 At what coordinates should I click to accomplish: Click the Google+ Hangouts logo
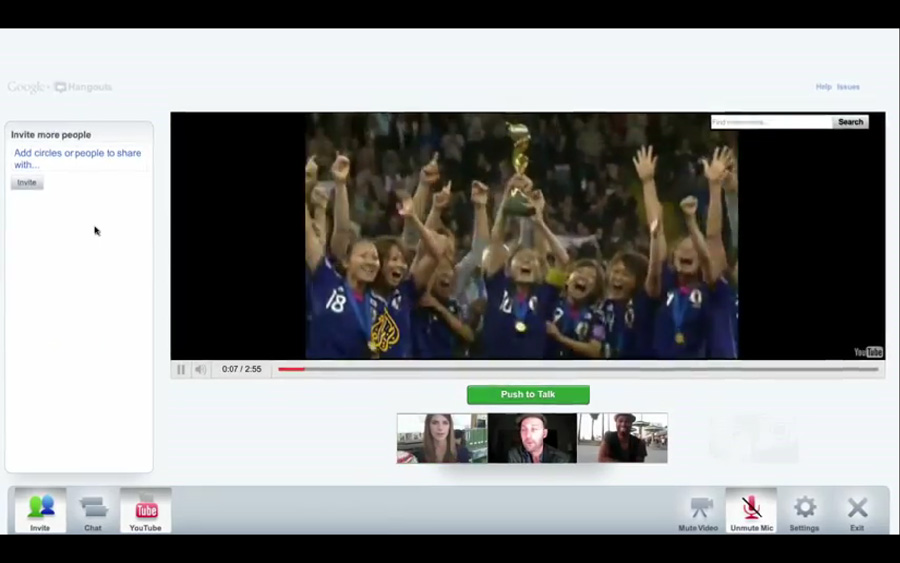60,88
